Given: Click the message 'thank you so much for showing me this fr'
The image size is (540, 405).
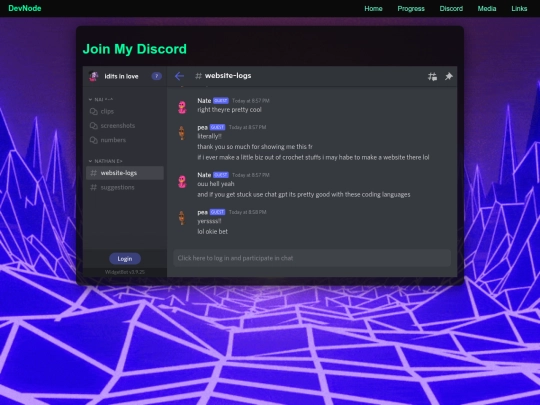Looking at the screenshot, I should click(255, 147).
